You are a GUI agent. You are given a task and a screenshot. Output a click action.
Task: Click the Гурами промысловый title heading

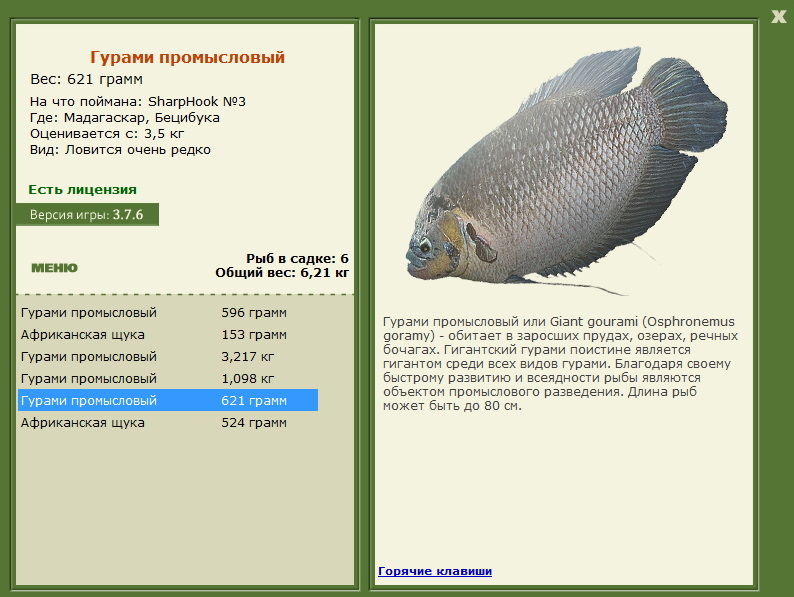[x=187, y=57]
